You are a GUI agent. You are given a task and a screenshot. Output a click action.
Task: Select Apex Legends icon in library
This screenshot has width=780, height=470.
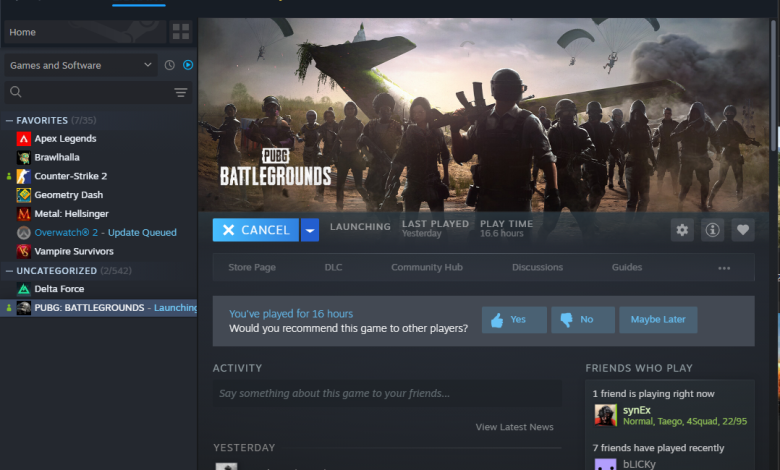23,139
